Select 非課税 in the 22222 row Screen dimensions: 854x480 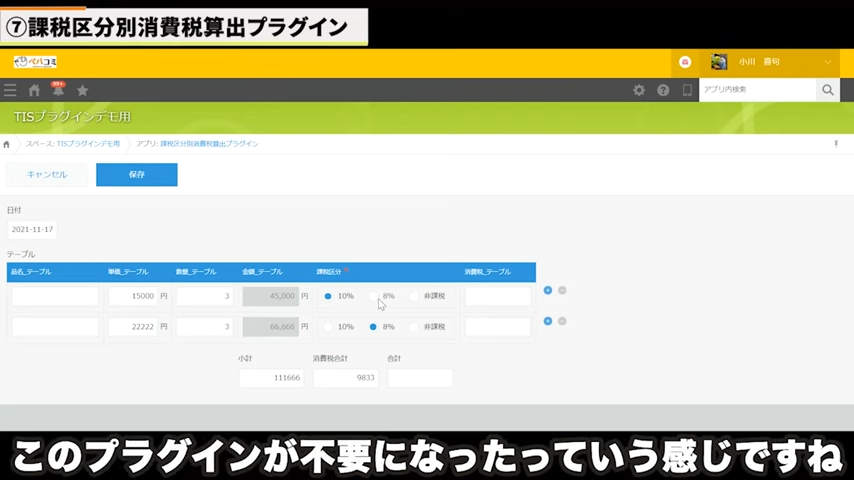[414, 327]
